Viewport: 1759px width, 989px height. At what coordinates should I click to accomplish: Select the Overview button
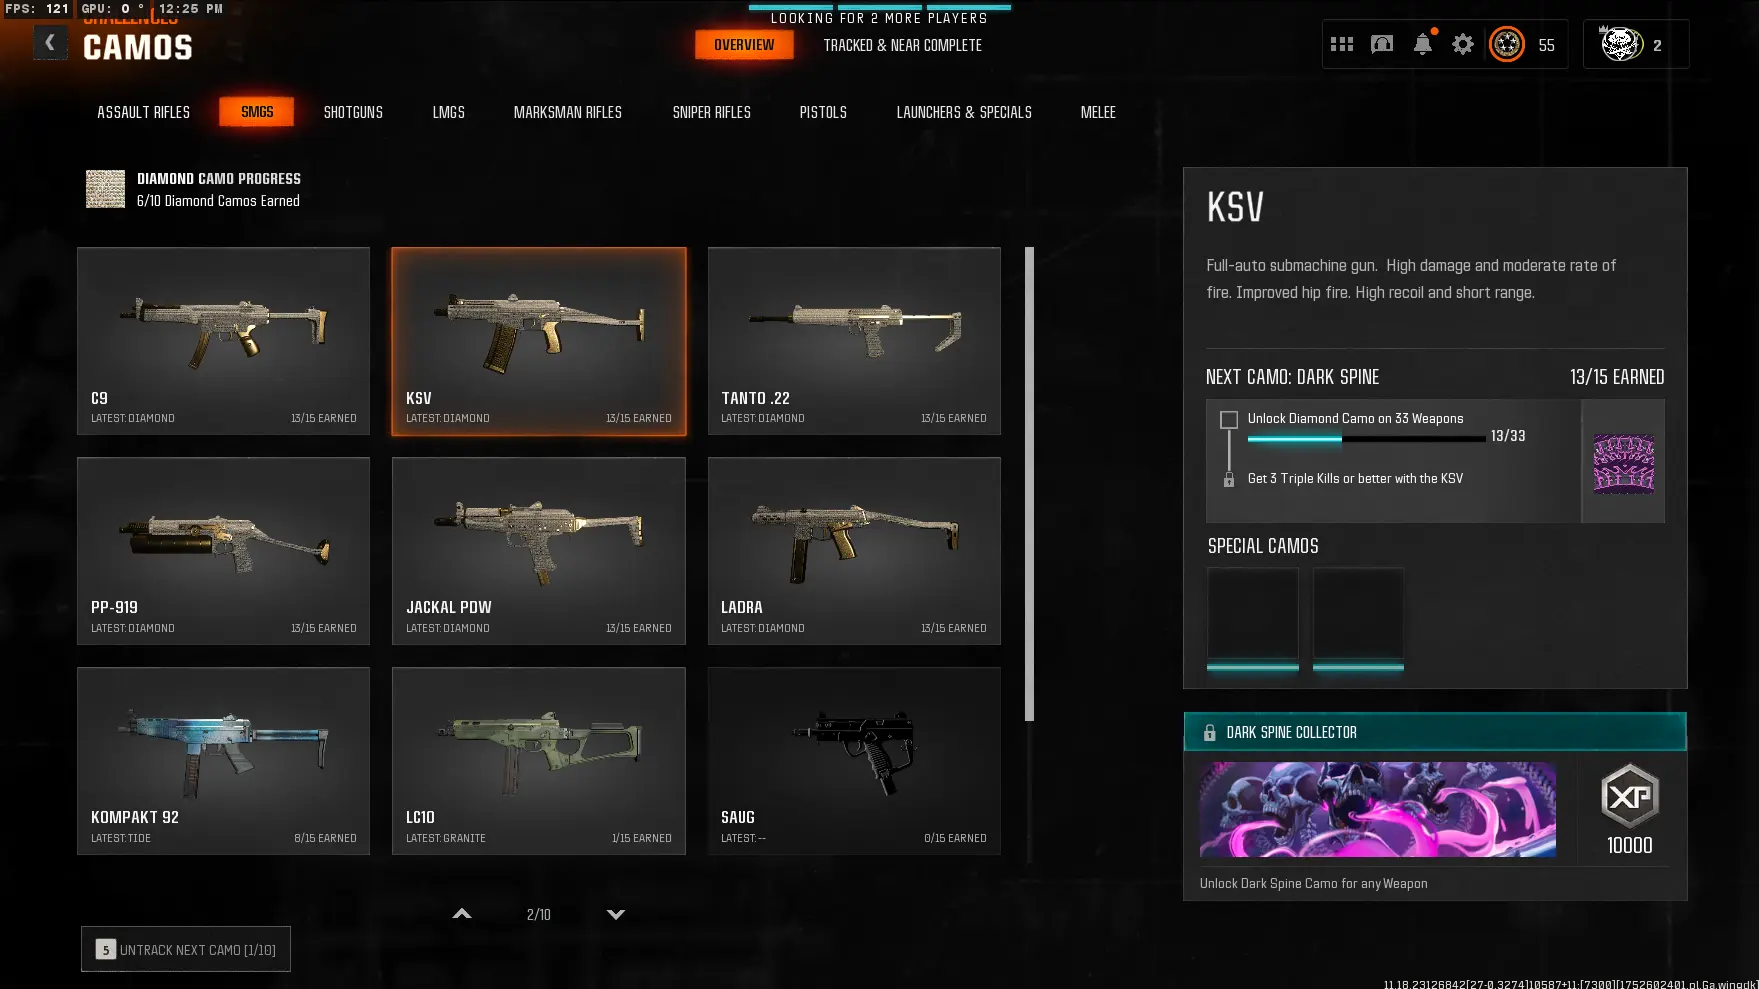(x=744, y=45)
